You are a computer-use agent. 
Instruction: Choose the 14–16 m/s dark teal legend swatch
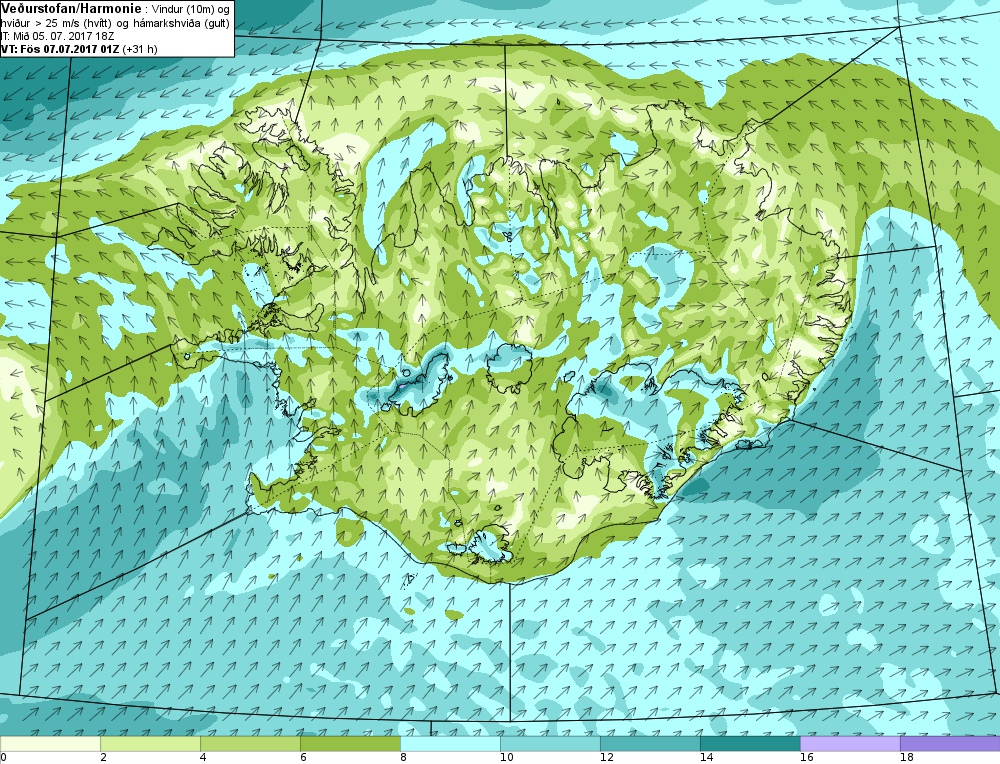750,744
